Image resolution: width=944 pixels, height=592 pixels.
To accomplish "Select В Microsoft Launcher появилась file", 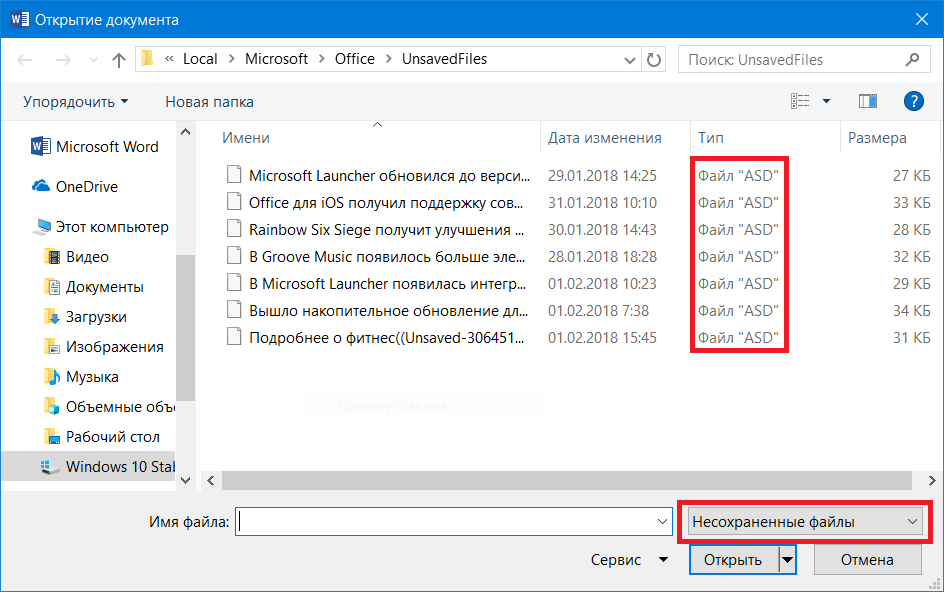I will [x=388, y=284].
